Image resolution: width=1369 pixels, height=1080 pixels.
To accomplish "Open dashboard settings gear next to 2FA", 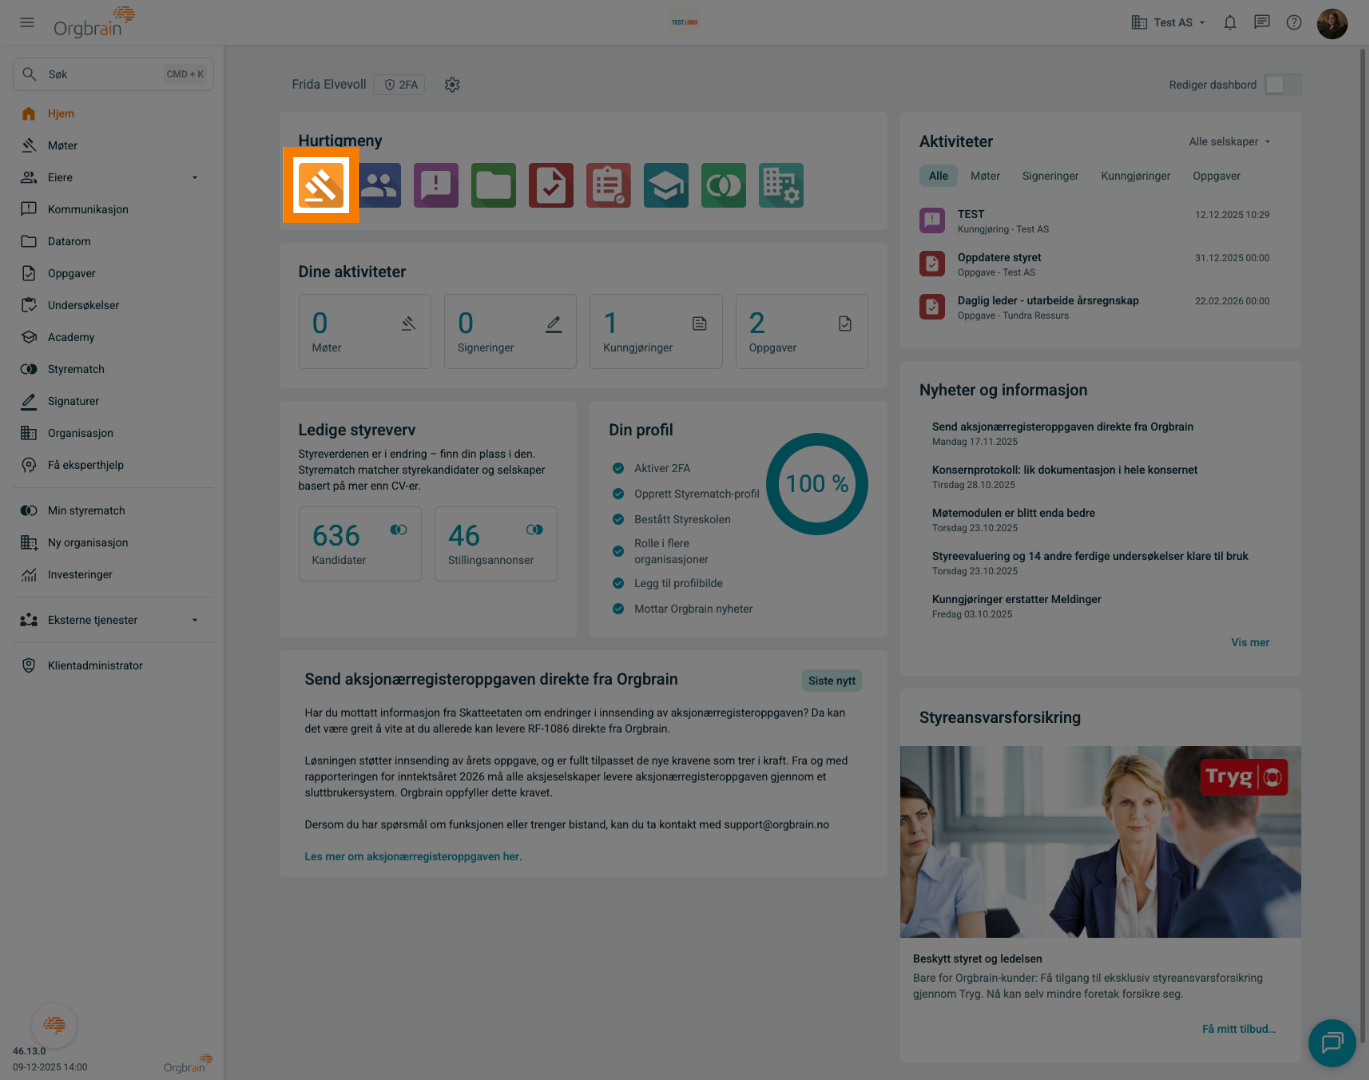I will [452, 85].
